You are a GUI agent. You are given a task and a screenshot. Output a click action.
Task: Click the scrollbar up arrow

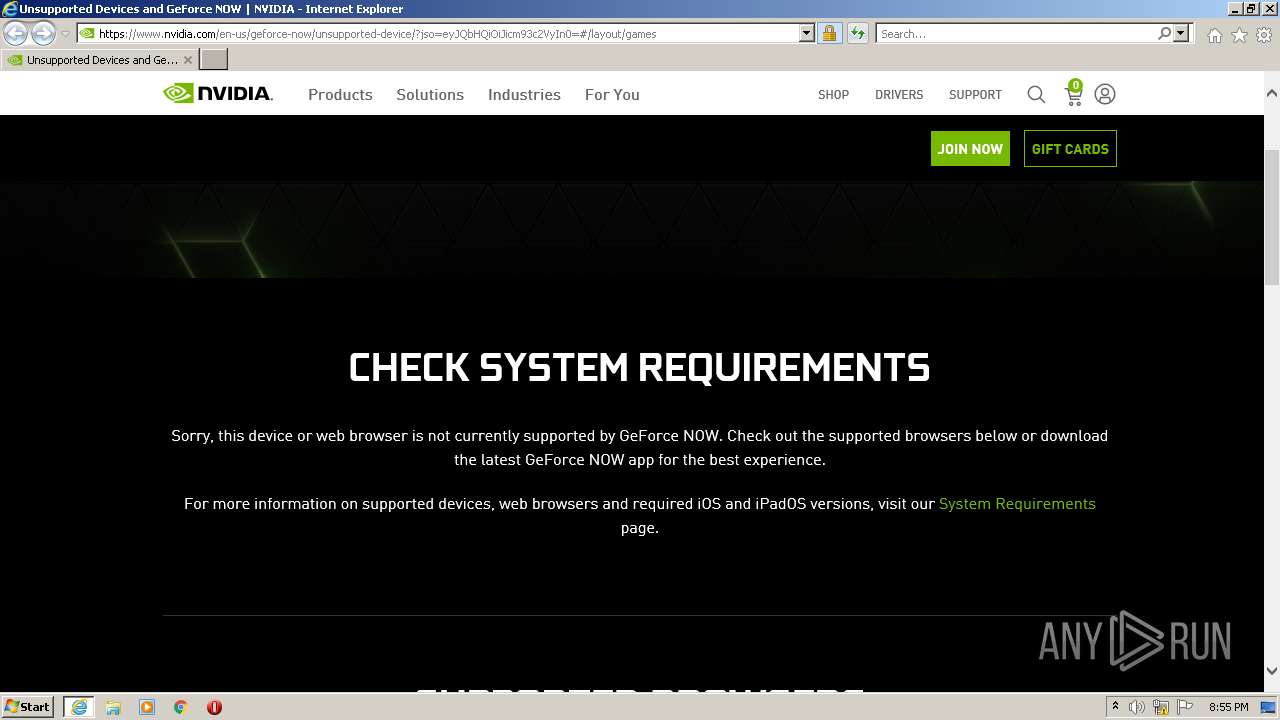click(x=1272, y=93)
